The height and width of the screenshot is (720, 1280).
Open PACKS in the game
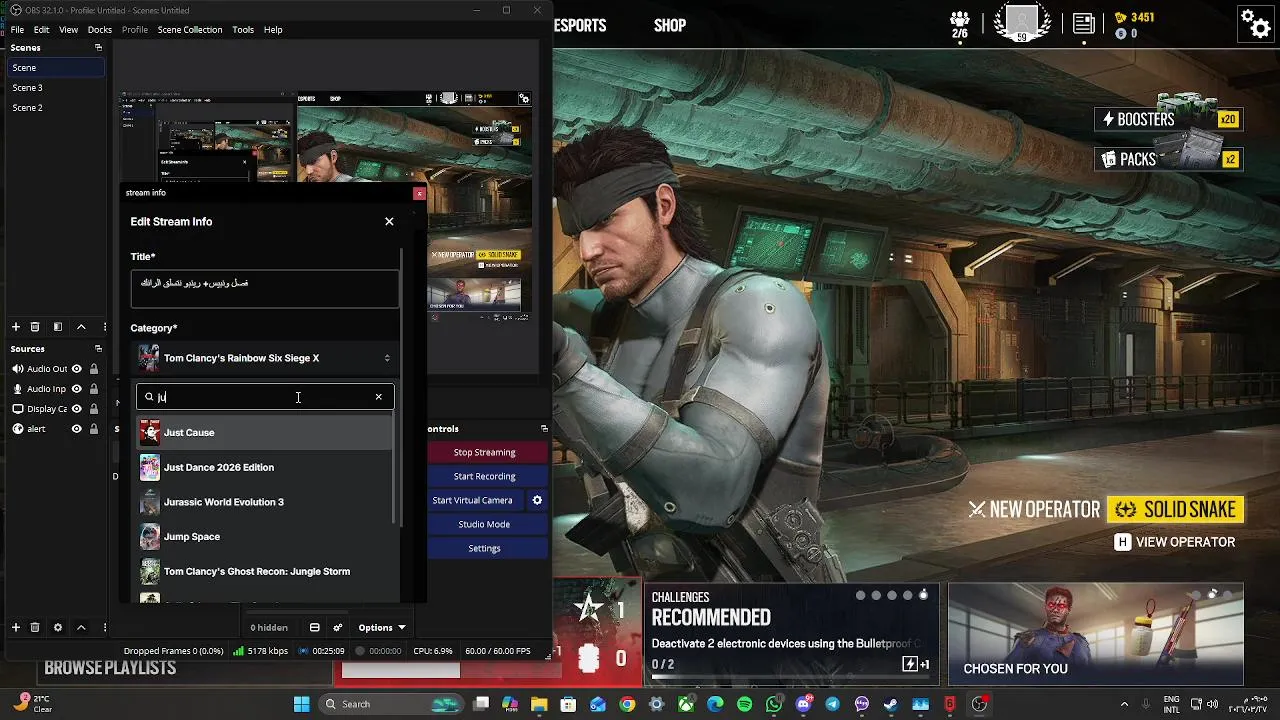pyautogui.click(x=1169, y=159)
